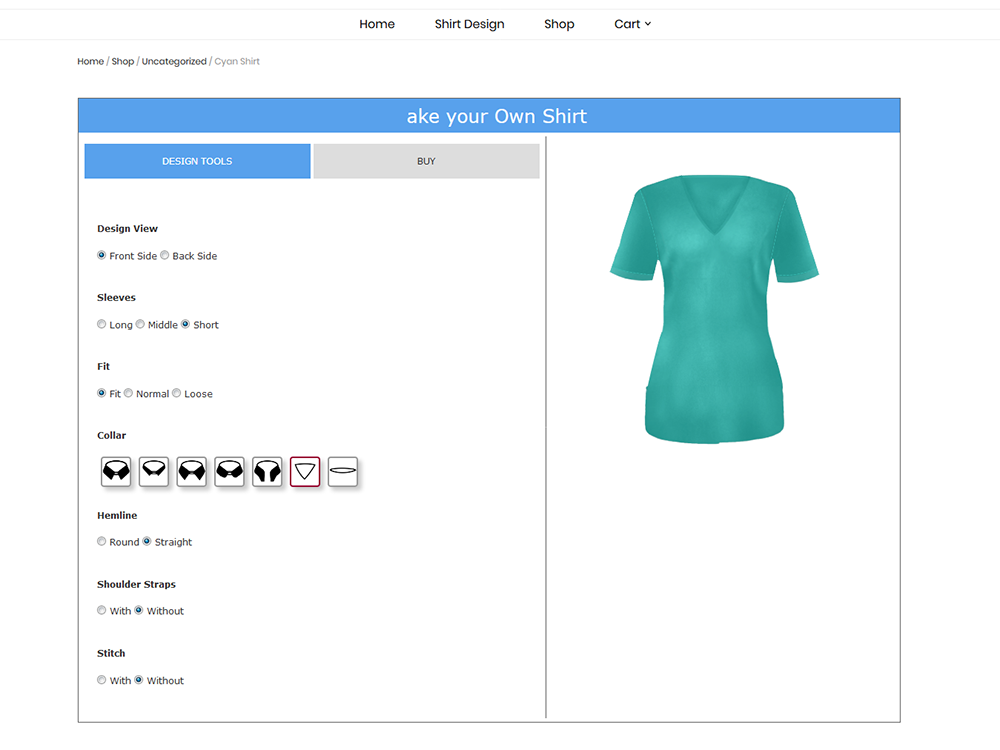
Task: Choose the fourth, rounded collar style icon
Action: [230, 471]
